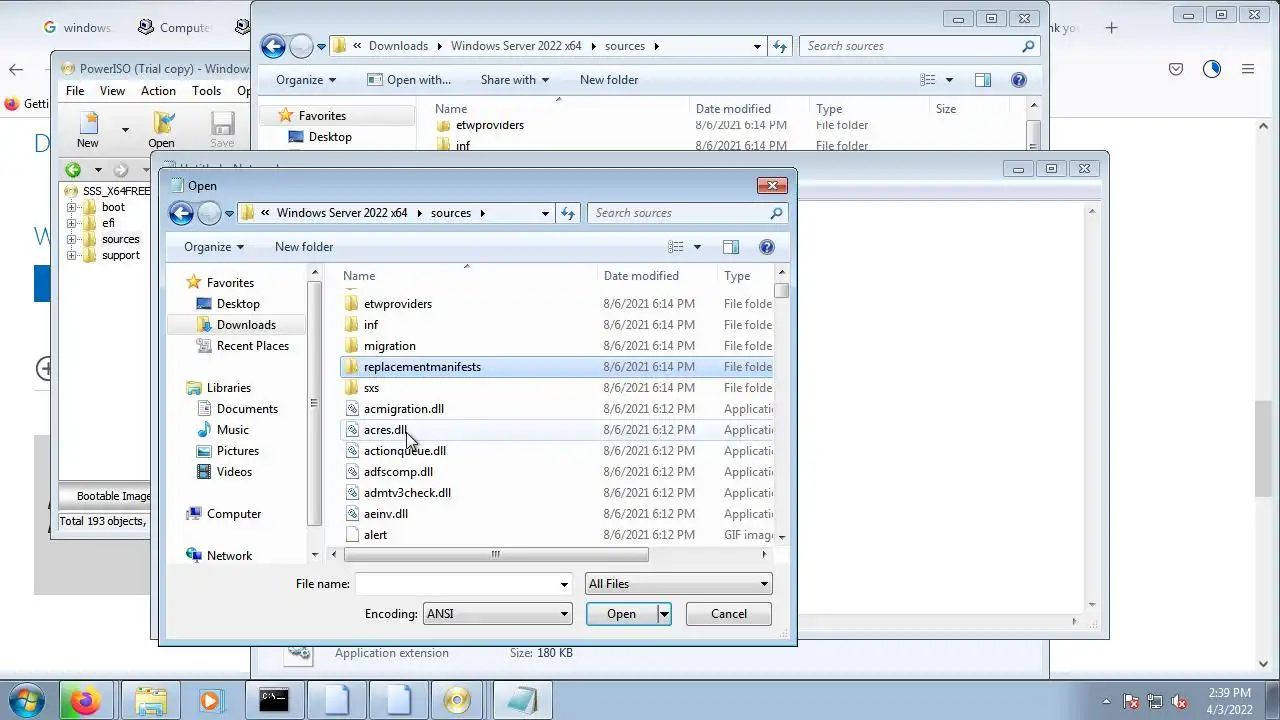Select Downloads in Open dialog sidebar
The height and width of the screenshot is (720, 1280).
pos(246,325)
